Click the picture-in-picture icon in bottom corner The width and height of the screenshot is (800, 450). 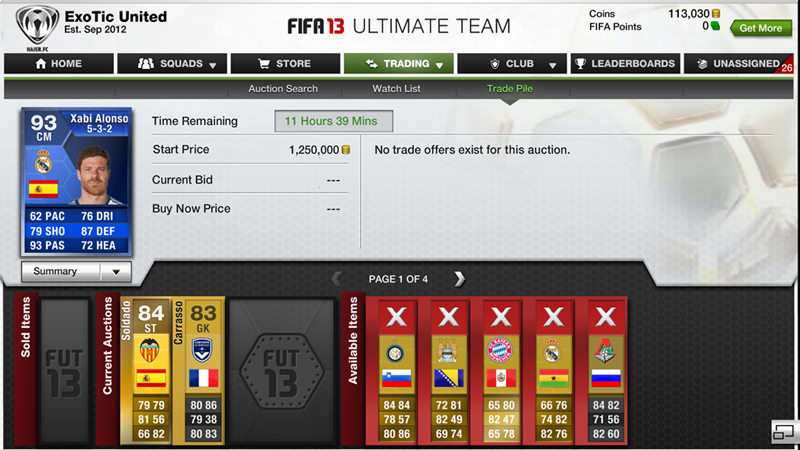click(x=783, y=432)
